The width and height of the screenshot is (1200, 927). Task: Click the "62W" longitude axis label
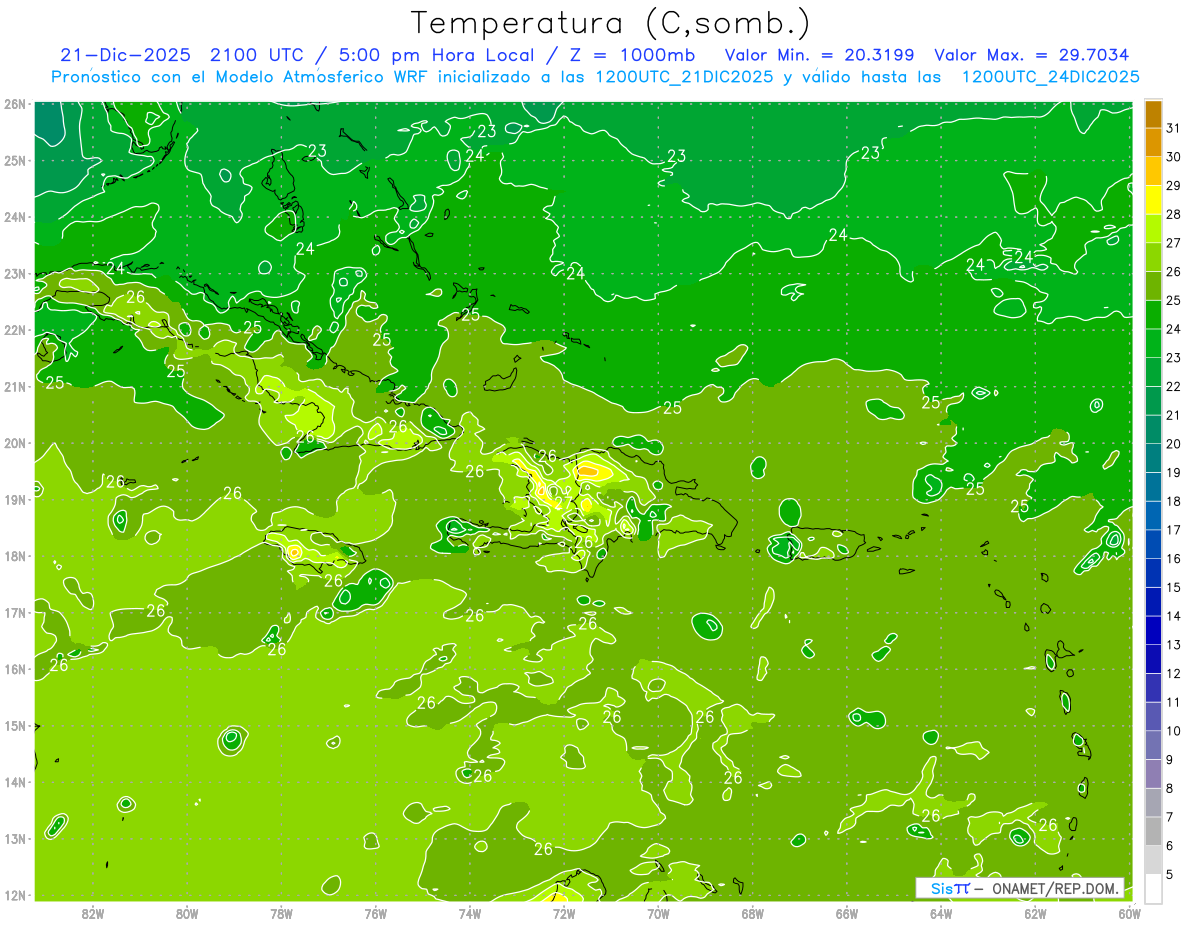1035,912
